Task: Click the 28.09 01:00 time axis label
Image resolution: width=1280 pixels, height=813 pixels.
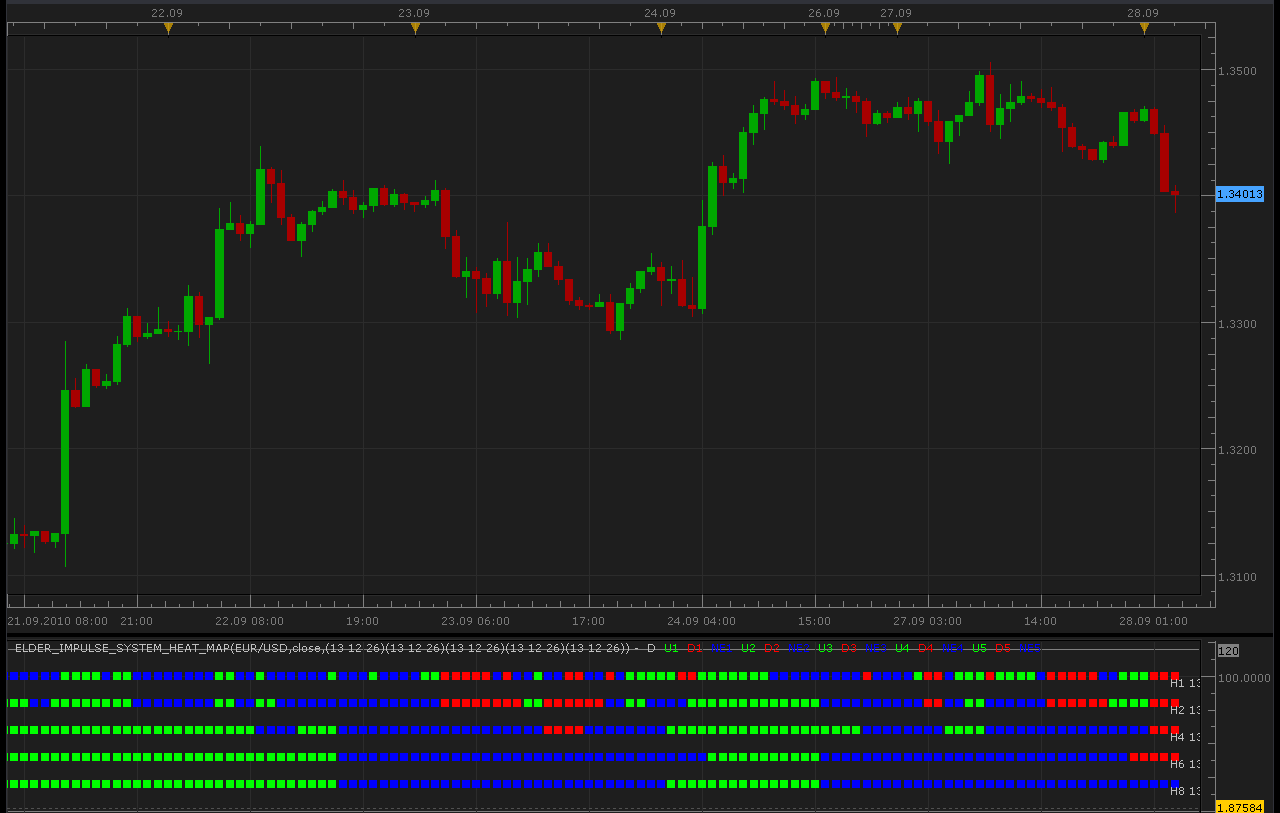Action: 1153,620
